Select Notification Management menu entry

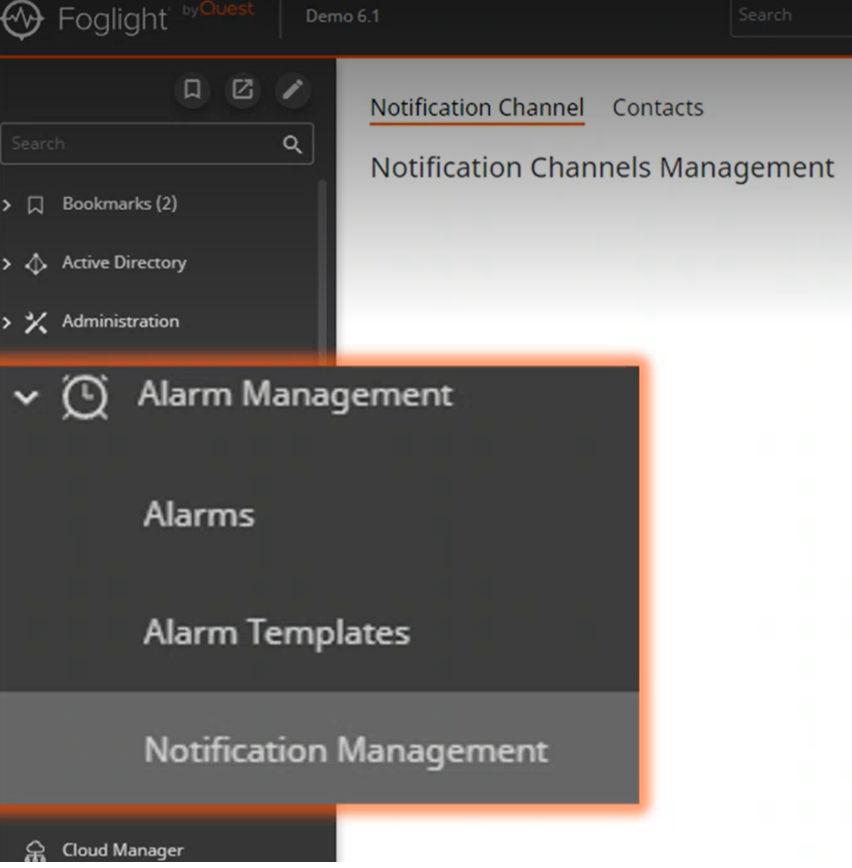(x=319, y=748)
